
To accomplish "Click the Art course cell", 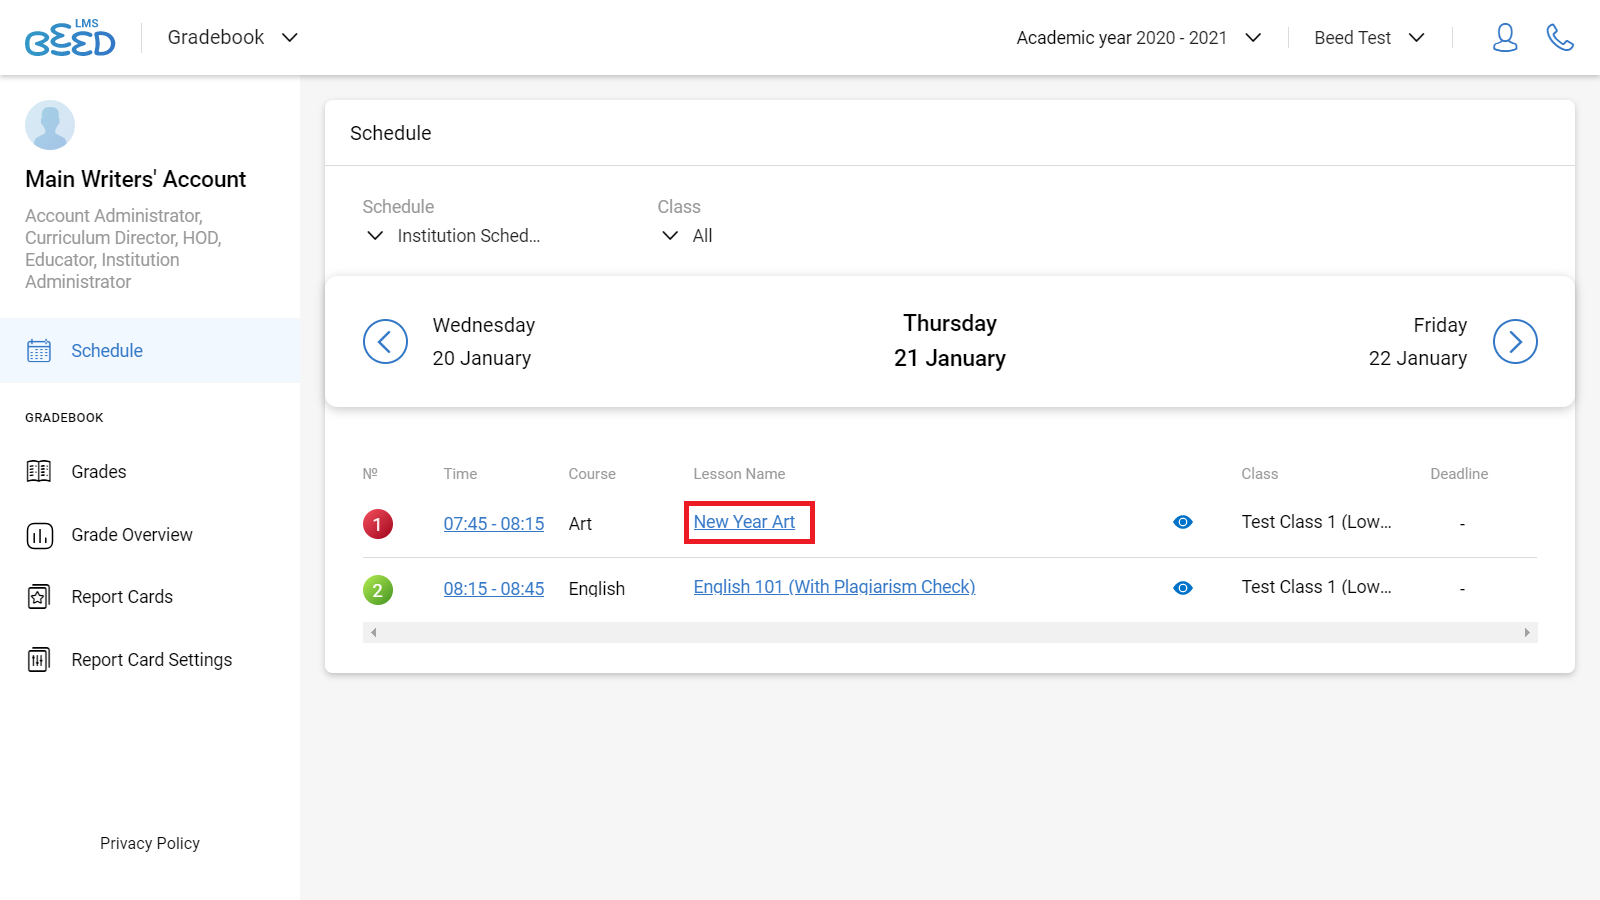I will tap(580, 524).
